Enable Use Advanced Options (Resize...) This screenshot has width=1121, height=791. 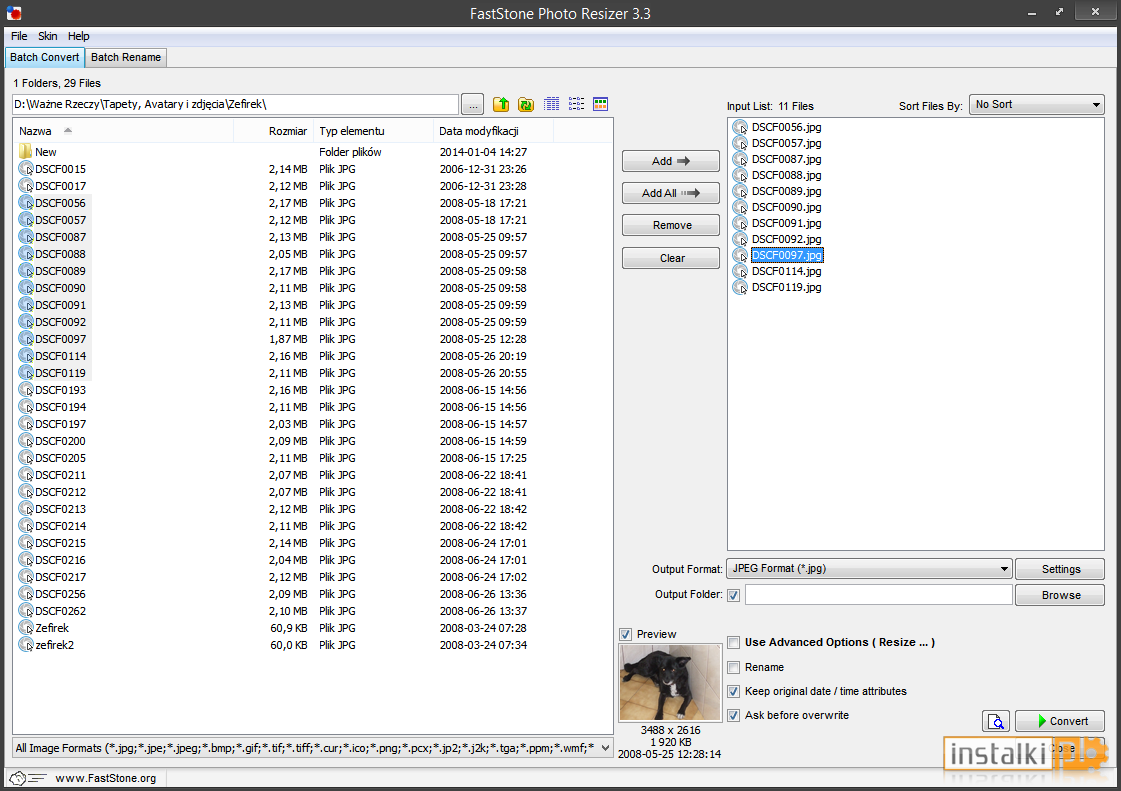click(x=734, y=642)
